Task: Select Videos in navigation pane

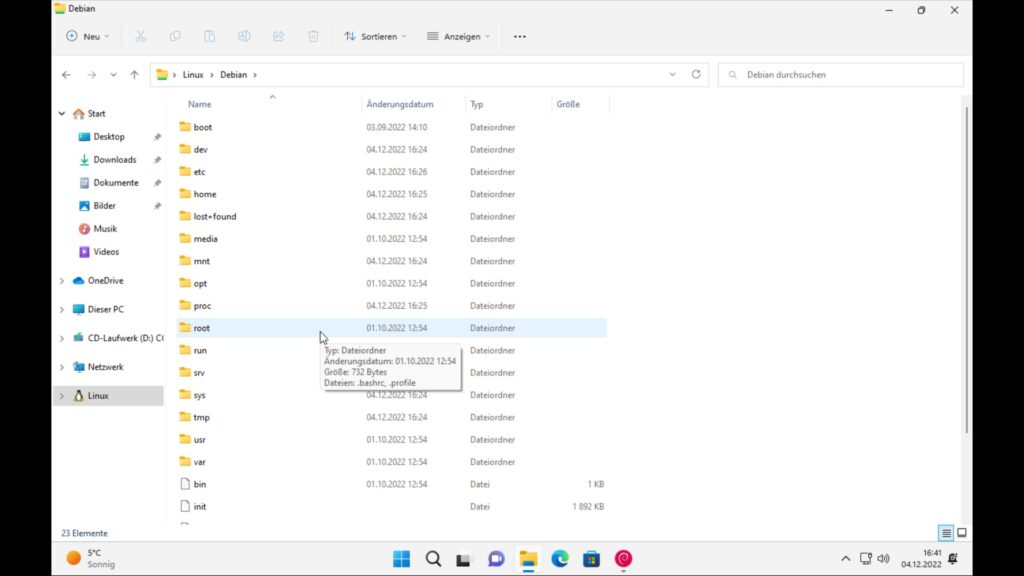Action: (108, 251)
